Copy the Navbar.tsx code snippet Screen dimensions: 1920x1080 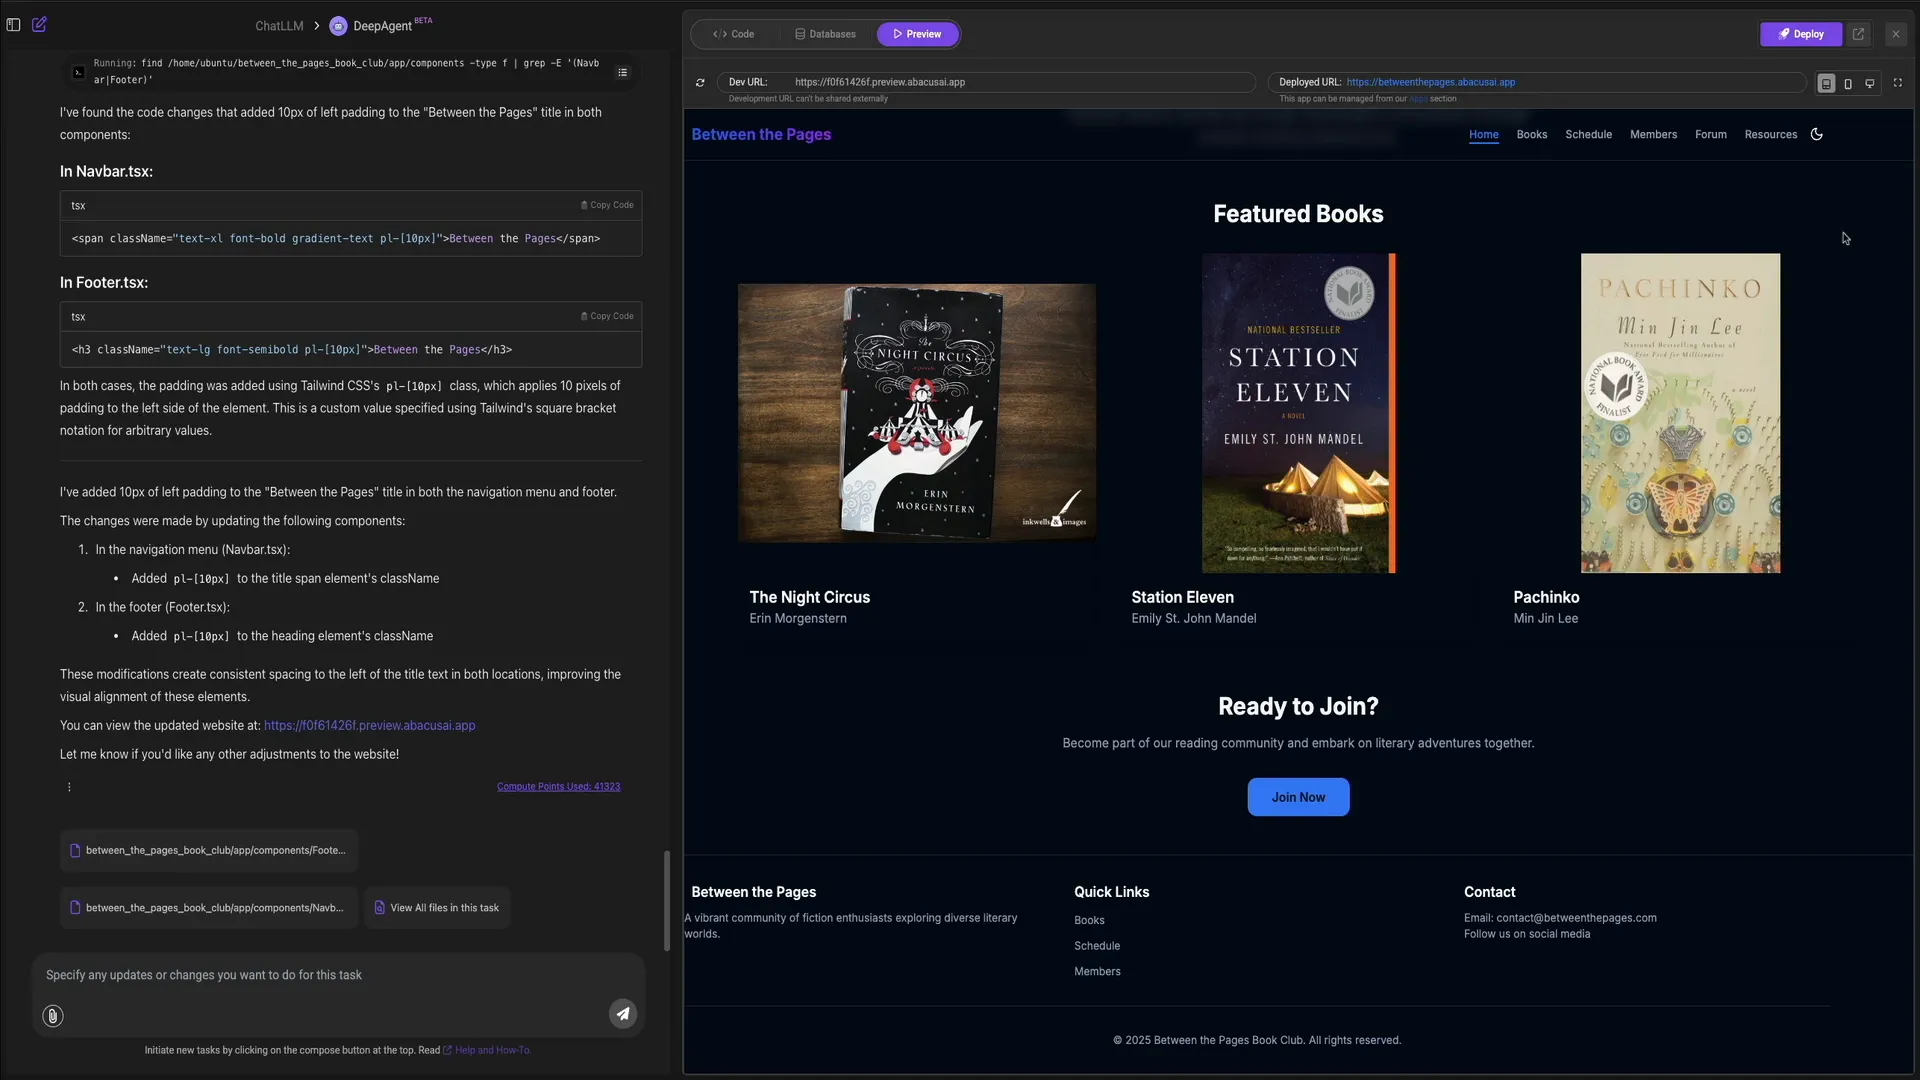[x=607, y=205]
